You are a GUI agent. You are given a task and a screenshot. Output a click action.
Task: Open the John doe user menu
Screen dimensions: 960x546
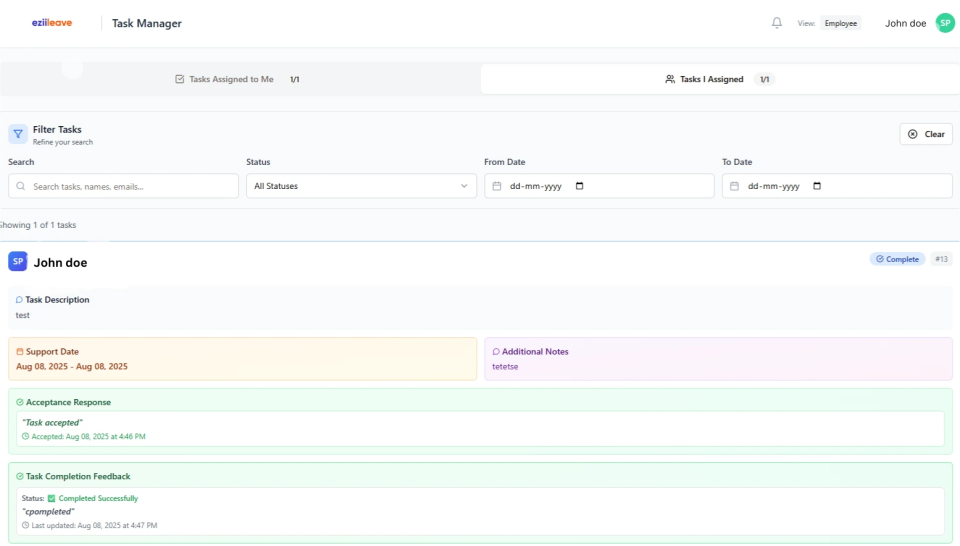tap(905, 23)
